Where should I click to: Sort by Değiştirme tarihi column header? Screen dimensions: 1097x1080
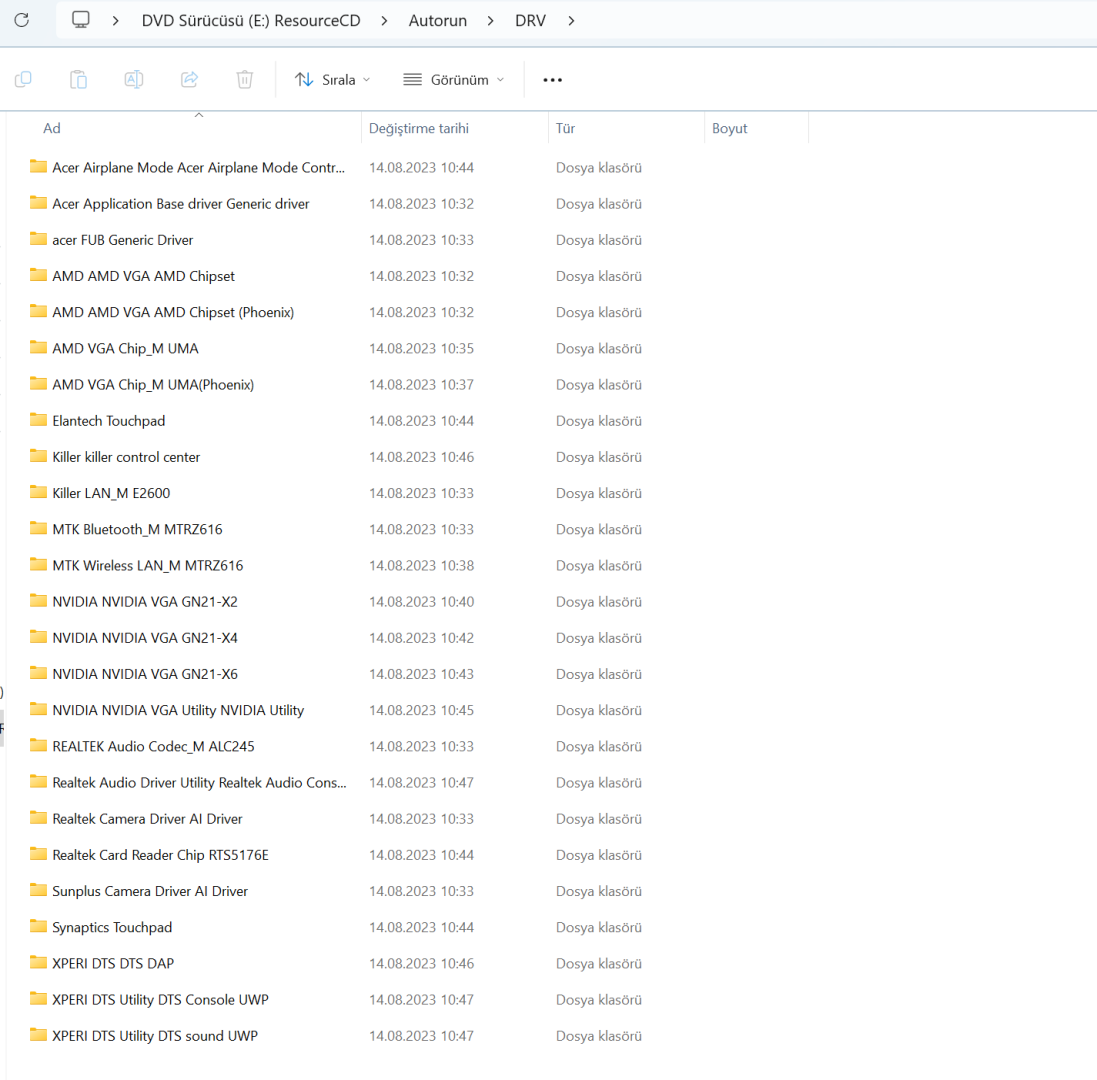[x=419, y=128]
